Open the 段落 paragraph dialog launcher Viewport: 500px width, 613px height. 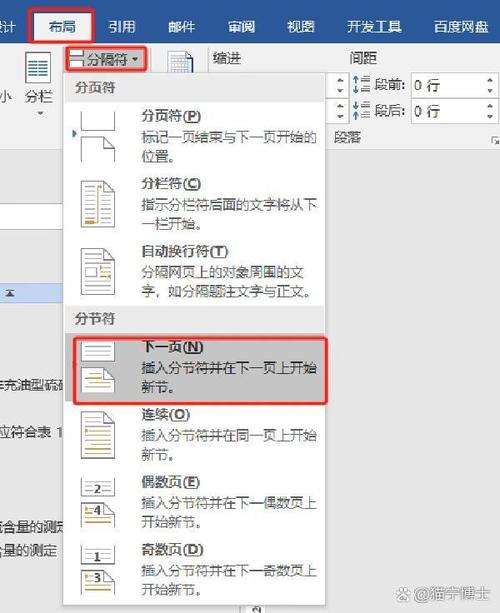click(x=495, y=140)
